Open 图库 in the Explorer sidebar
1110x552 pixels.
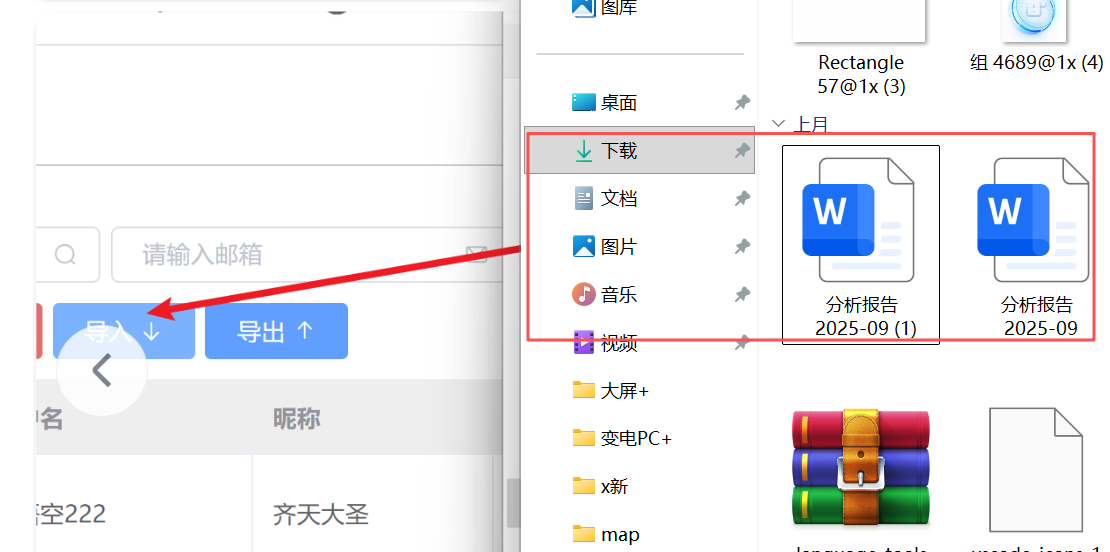604,8
